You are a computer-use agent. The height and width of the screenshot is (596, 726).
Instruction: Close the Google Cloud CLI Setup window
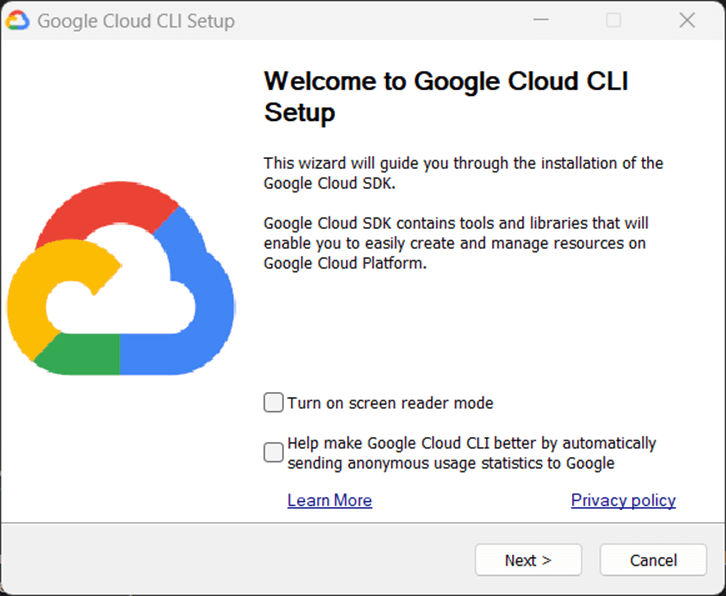click(x=687, y=20)
